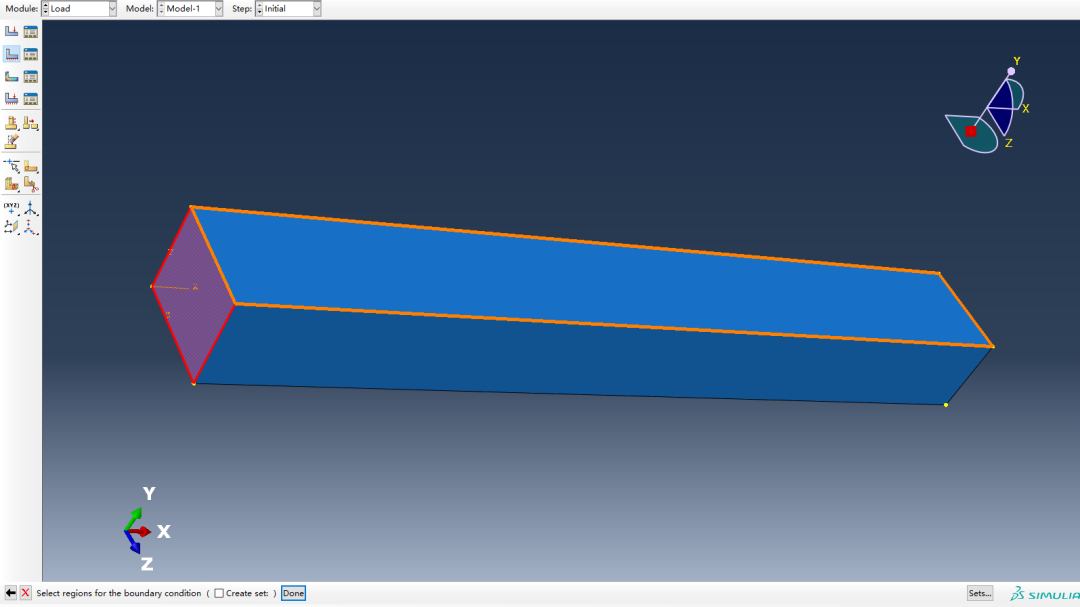The width and height of the screenshot is (1080, 607).
Task: Click the Model field stepper arrows
Action: point(161,9)
